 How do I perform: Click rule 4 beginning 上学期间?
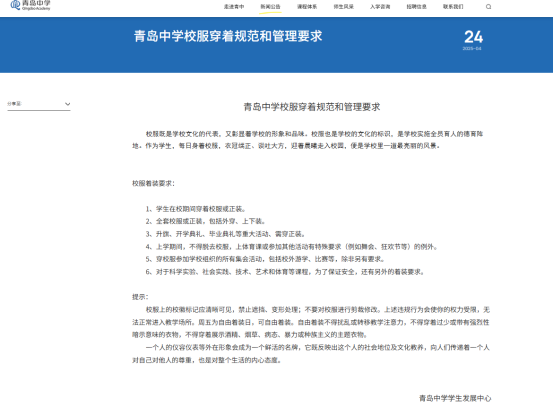point(291,247)
